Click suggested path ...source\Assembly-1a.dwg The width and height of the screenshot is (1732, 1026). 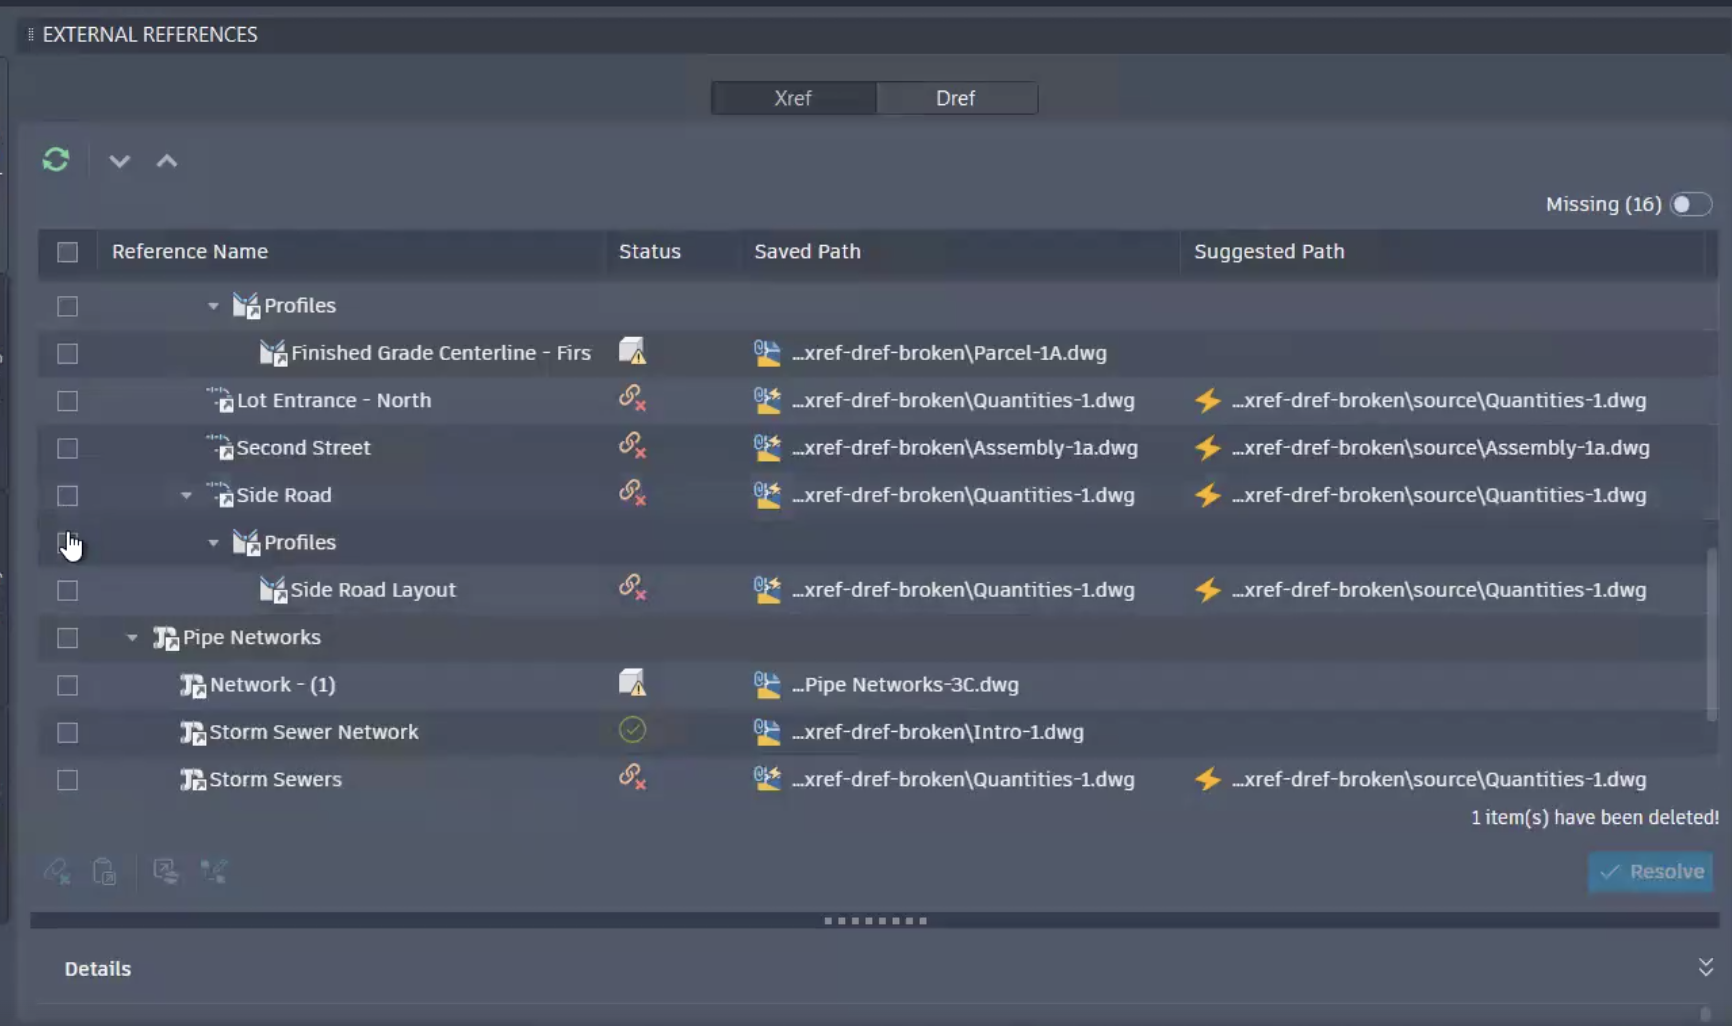click(x=1441, y=448)
